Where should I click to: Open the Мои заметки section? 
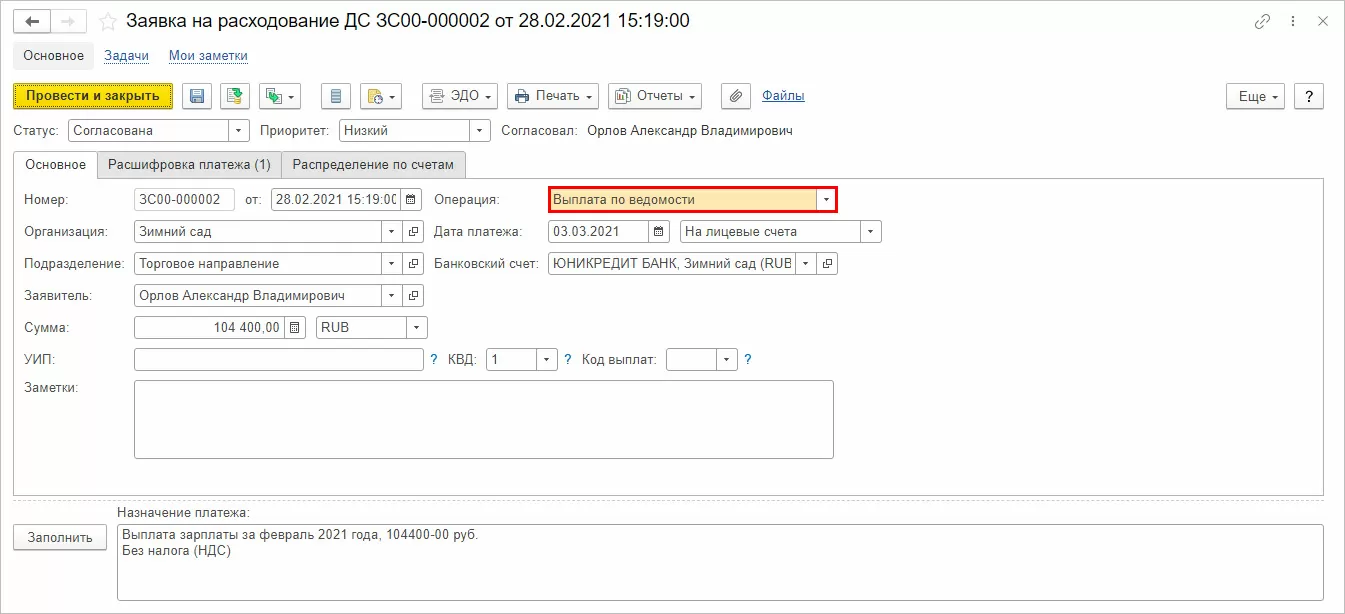208,56
